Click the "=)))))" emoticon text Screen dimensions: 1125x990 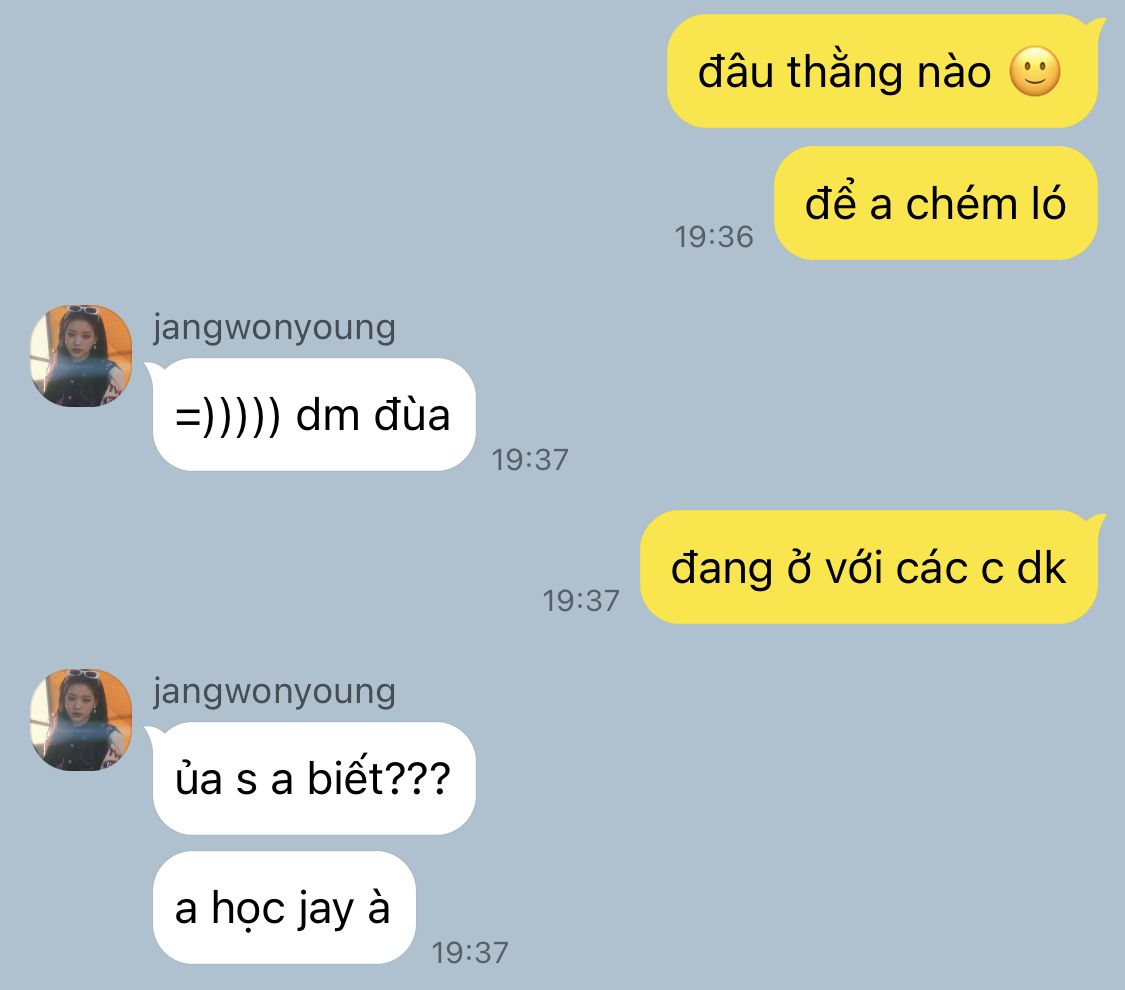(x=228, y=416)
